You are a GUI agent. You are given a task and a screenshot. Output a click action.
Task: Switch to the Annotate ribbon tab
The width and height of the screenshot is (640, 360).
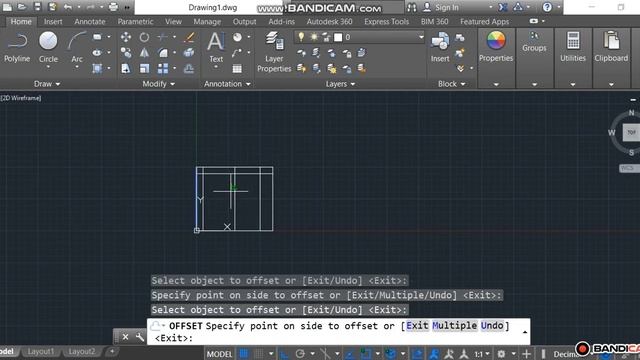click(90, 21)
